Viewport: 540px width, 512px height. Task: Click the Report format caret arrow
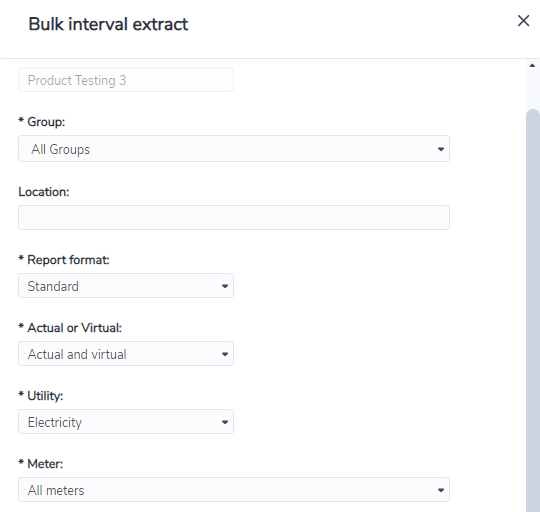225,286
